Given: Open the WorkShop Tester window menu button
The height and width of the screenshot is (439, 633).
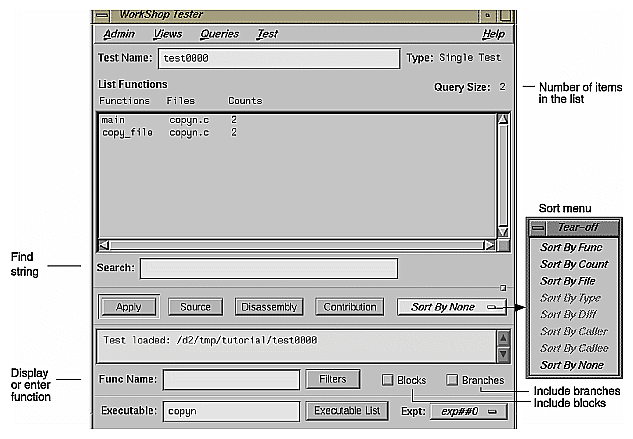Looking at the screenshot, I should 103,16.
